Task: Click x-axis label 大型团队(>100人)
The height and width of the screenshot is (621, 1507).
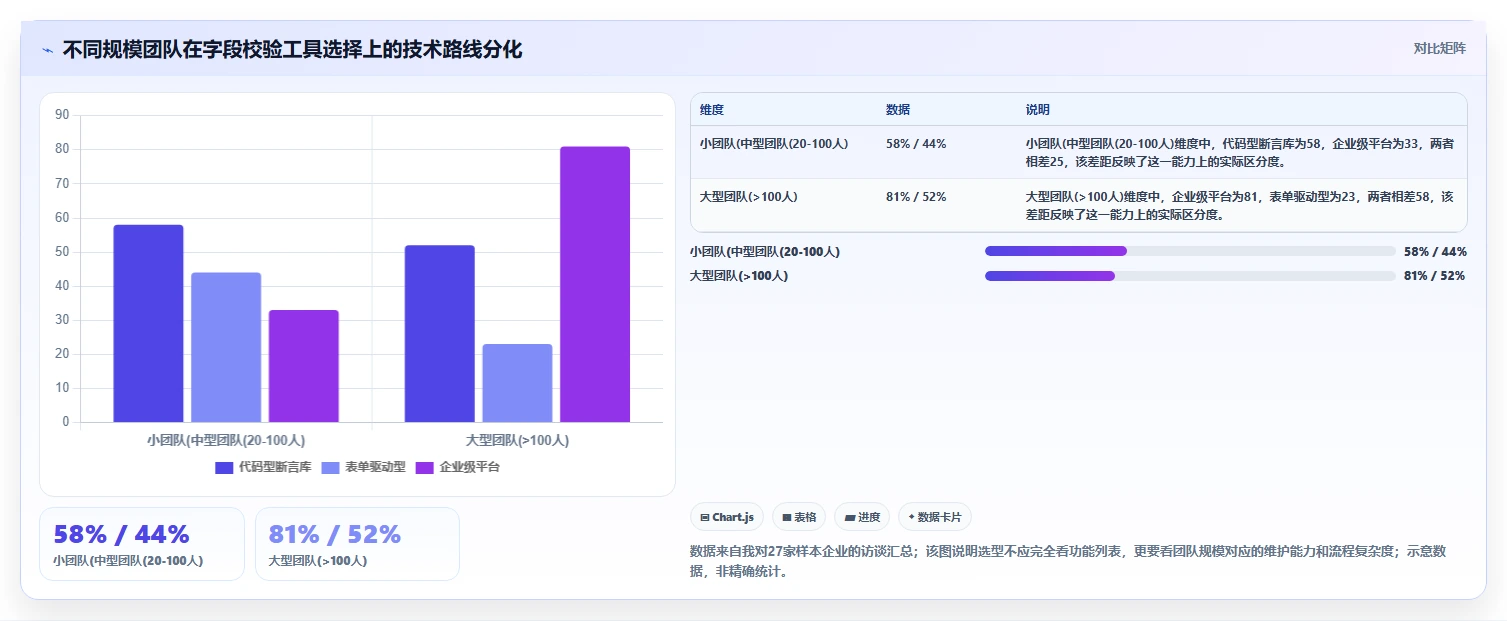Action: (517, 439)
